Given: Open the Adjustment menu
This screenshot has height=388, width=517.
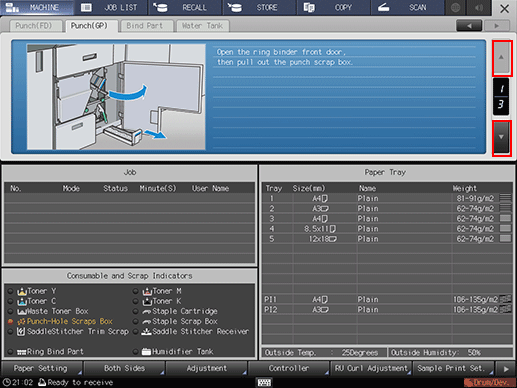Looking at the screenshot, I should 207,369.
